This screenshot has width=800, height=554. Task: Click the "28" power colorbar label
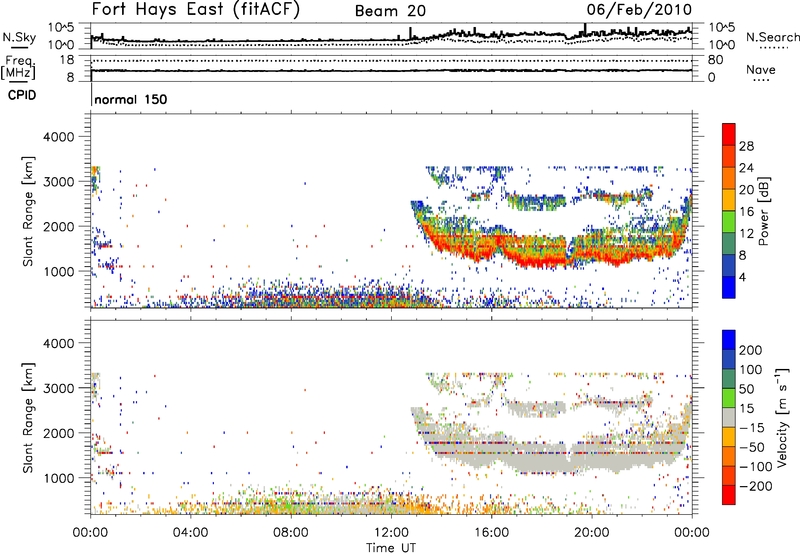[746, 146]
